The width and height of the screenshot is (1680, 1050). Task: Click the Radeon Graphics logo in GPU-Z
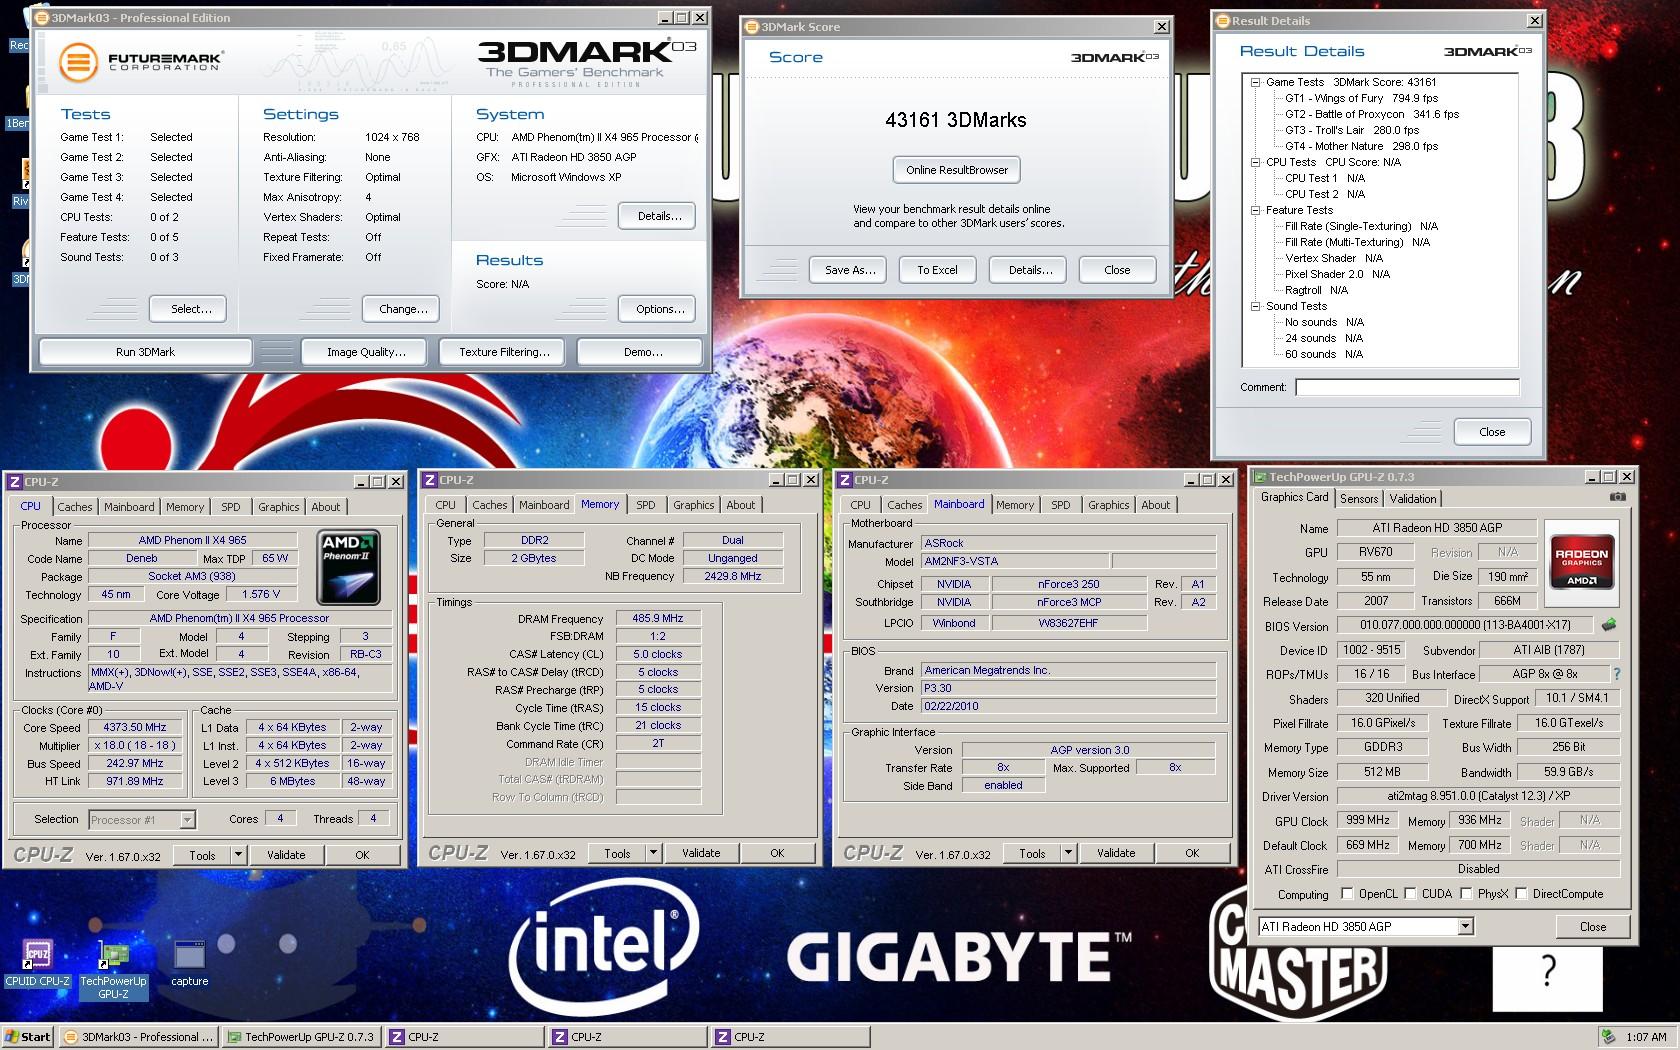click(1581, 564)
